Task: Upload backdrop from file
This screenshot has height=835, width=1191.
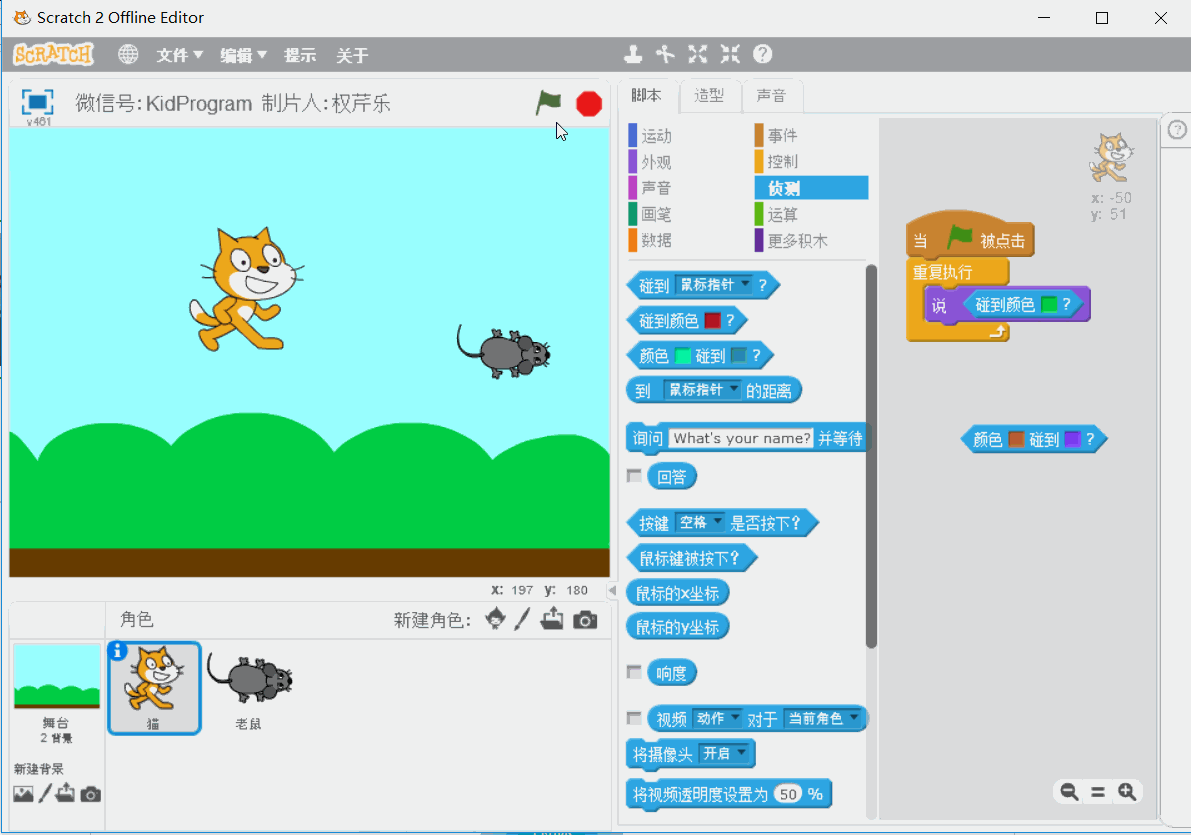Action: point(65,793)
